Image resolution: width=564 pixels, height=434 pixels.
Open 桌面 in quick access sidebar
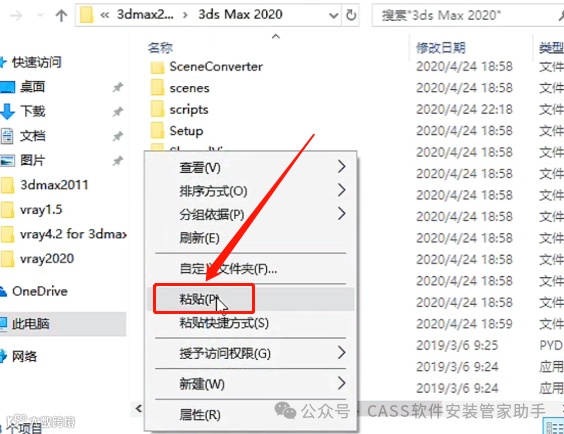coord(32,87)
